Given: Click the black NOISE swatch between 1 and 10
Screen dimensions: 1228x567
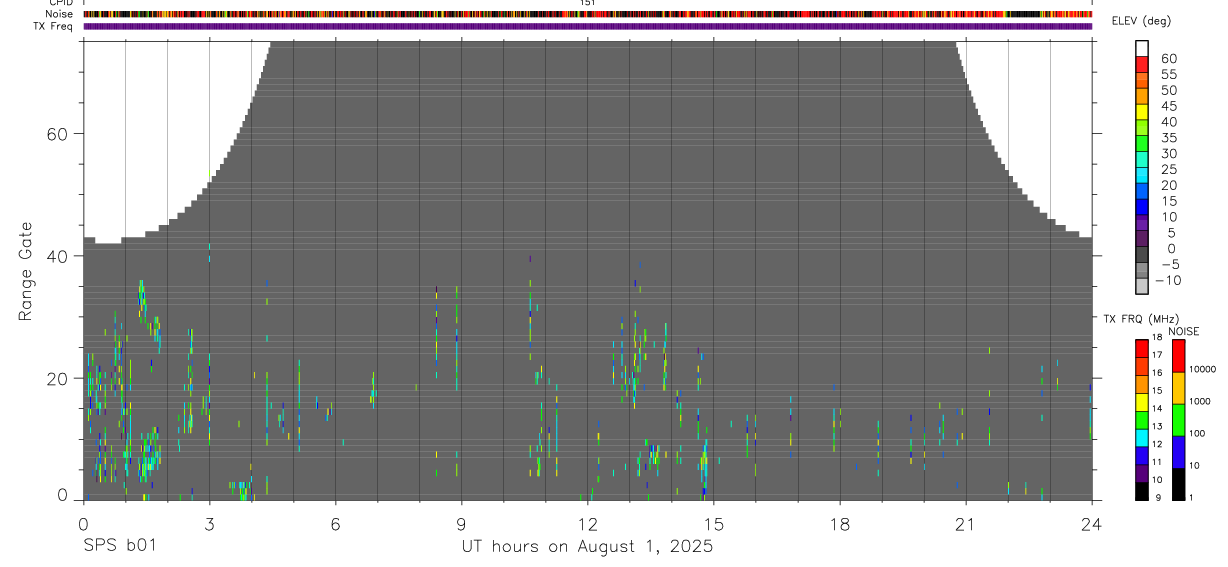Looking at the screenshot, I should coord(1178,484).
